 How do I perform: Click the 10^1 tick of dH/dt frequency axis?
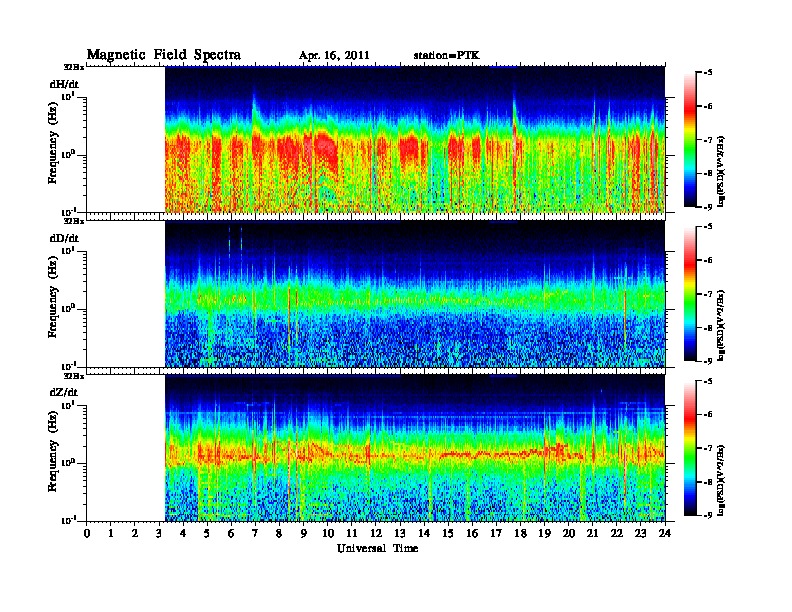pos(69,97)
